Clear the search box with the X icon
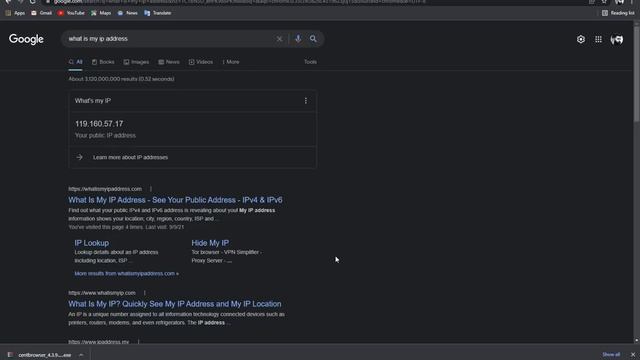The image size is (640, 360). (x=279, y=39)
